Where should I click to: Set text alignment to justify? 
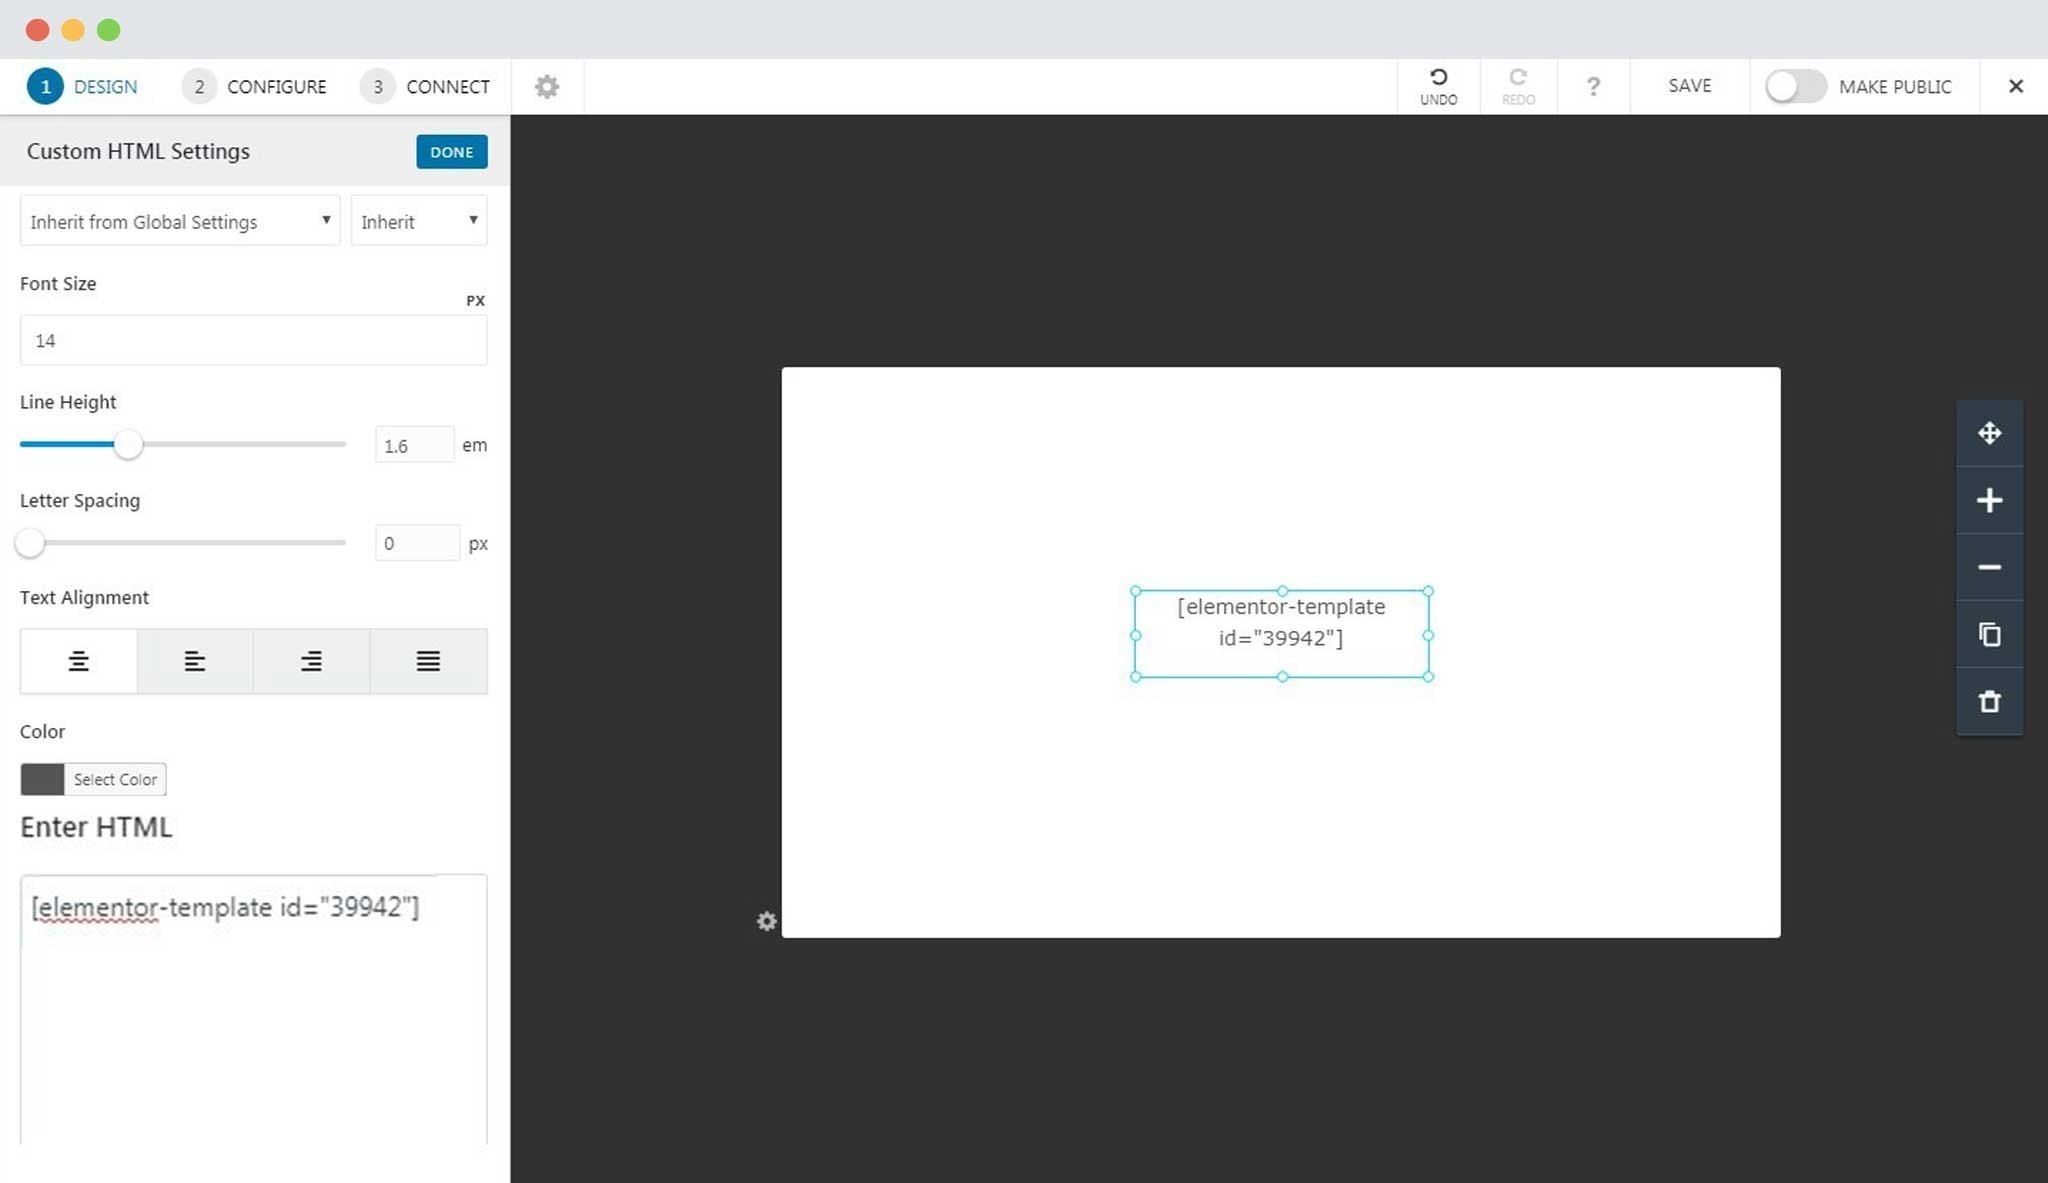428,661
